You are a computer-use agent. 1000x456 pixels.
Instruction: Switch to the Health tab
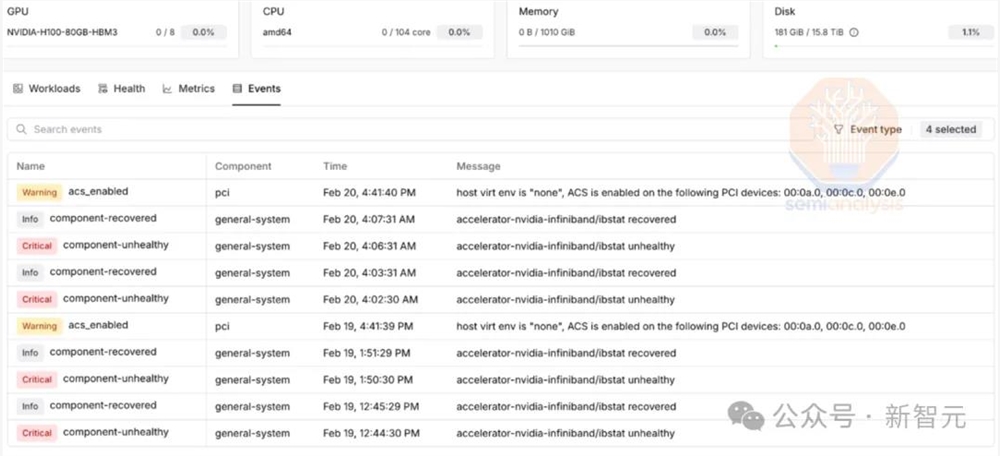click(129, 89)
